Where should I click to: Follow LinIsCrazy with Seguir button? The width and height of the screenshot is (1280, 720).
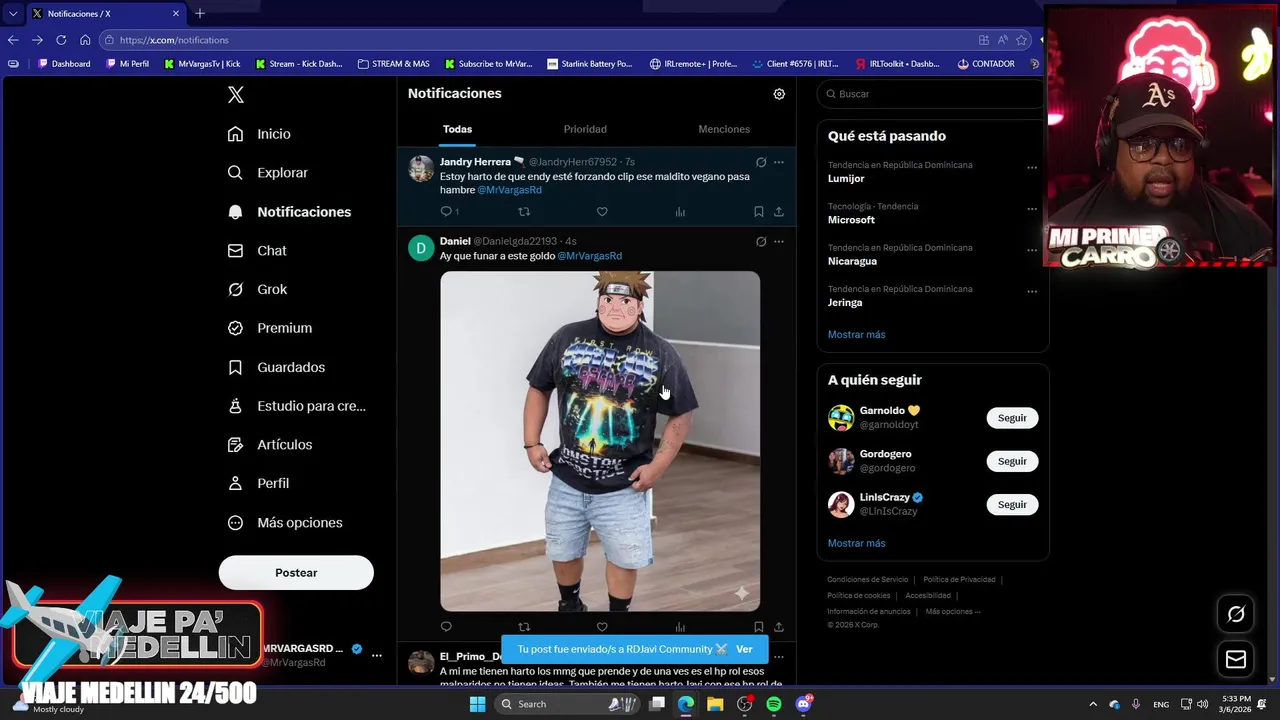click(1012, 504)
